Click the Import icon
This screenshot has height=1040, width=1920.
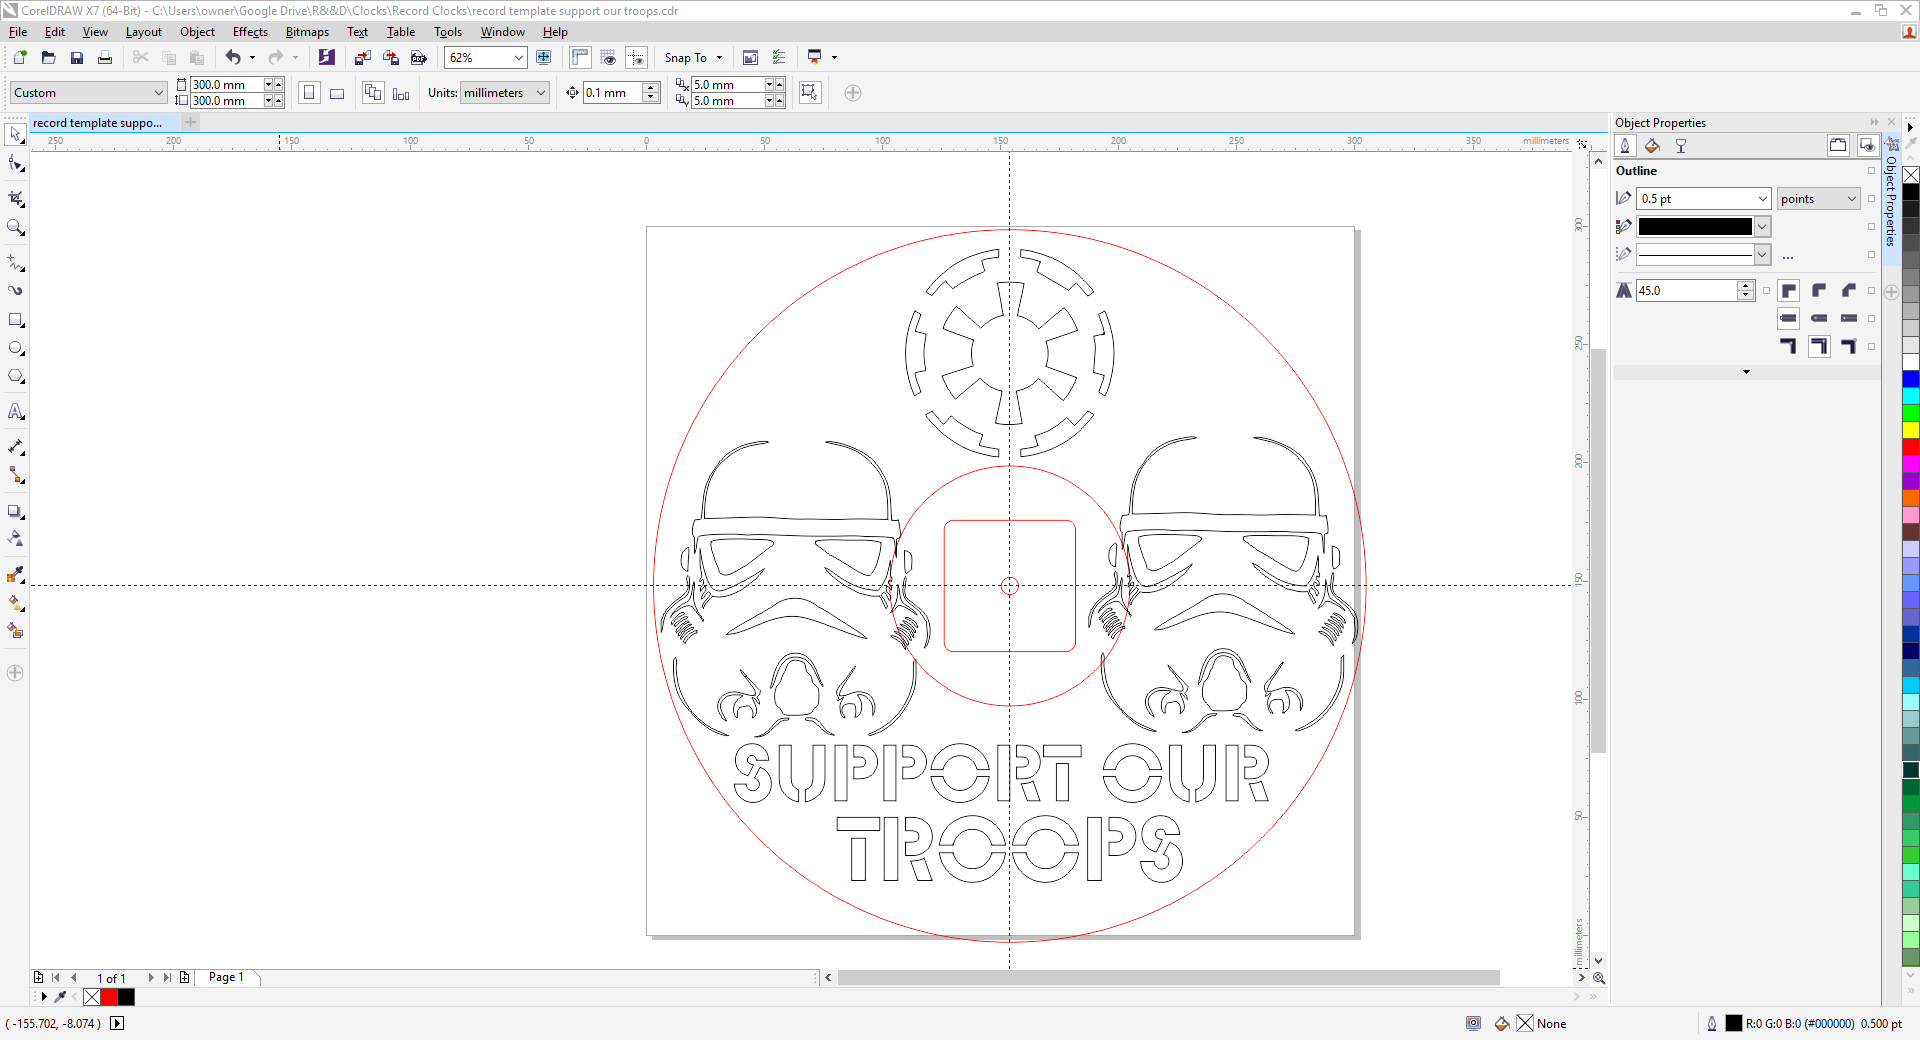point(363,58)
